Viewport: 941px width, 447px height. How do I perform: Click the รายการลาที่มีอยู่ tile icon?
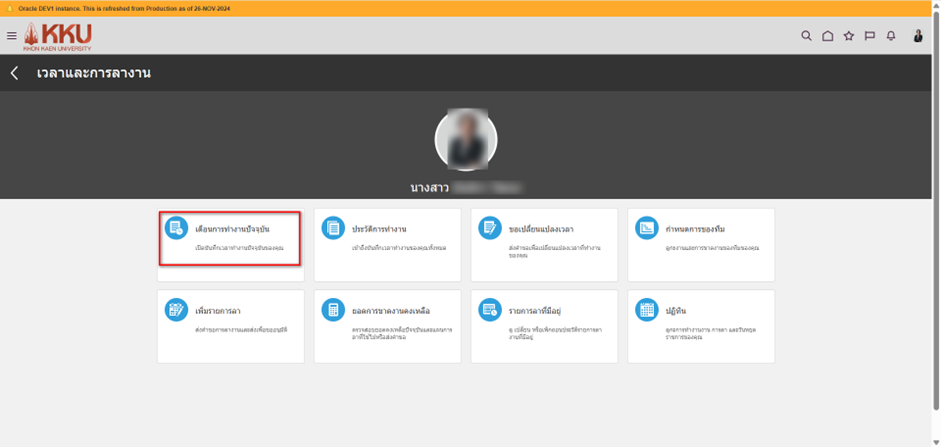click(490, 310)
